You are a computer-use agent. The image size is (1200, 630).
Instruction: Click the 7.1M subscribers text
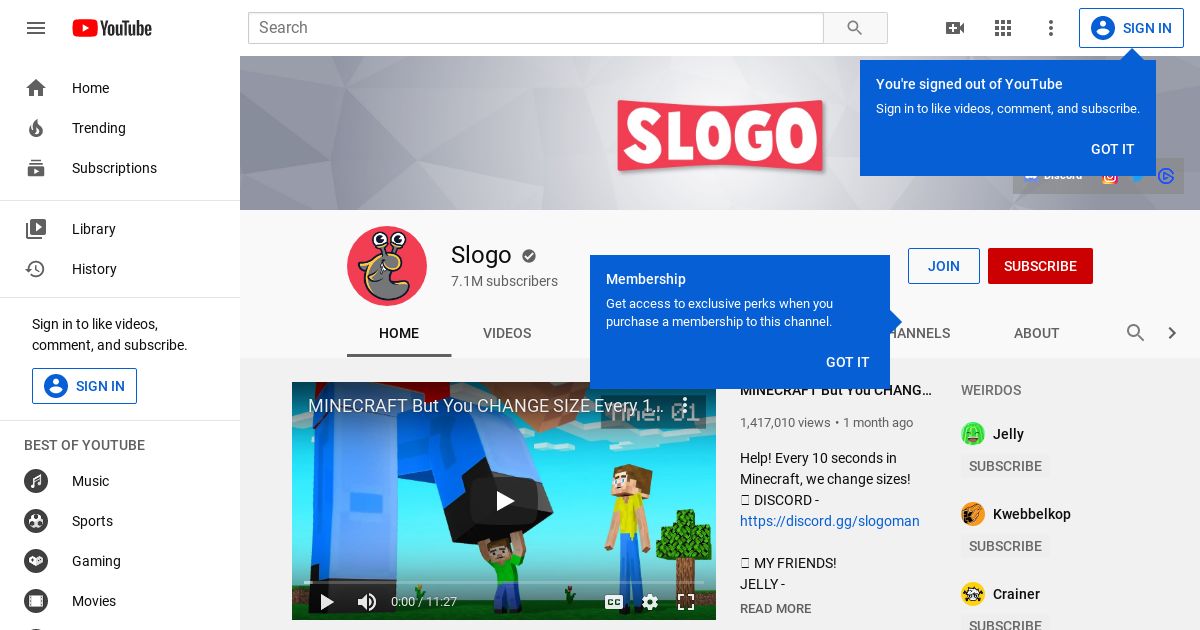pos(504,281)
